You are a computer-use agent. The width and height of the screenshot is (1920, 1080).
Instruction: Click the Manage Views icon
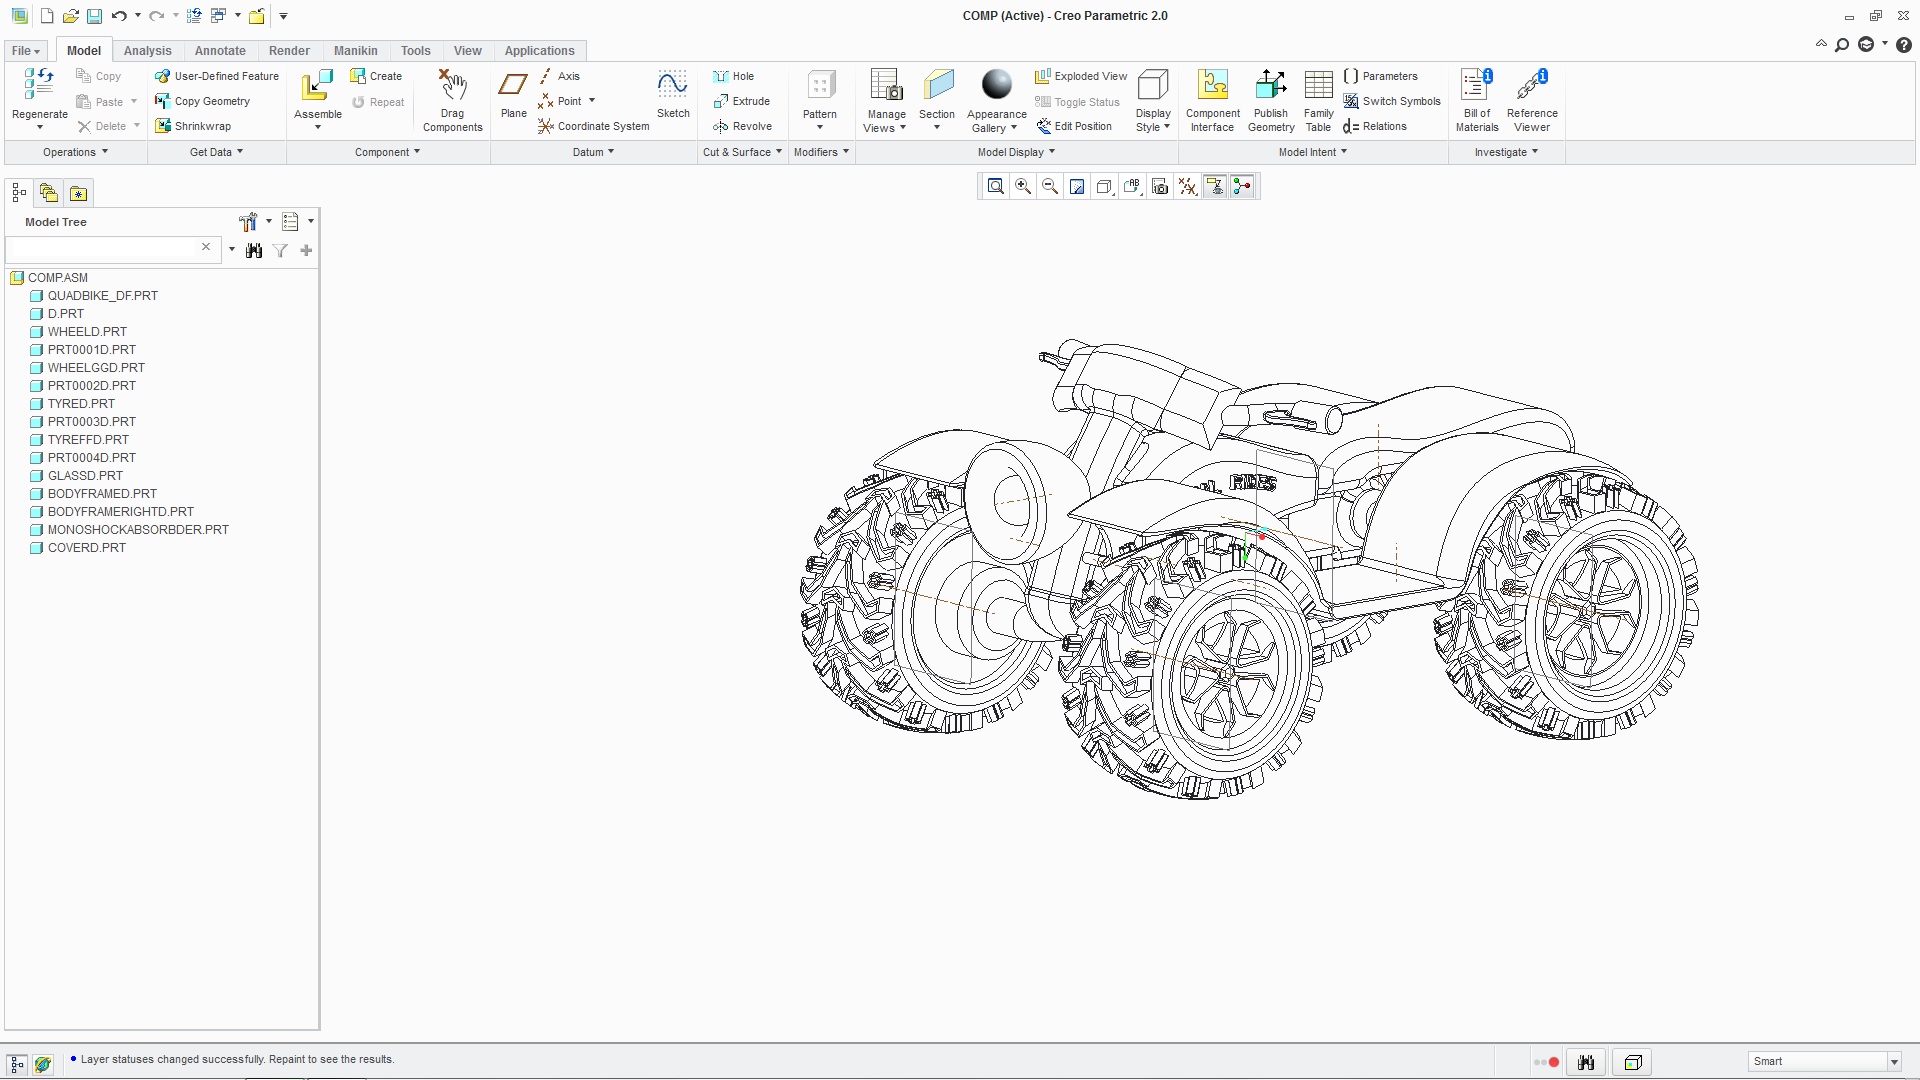tap(886, 86)
